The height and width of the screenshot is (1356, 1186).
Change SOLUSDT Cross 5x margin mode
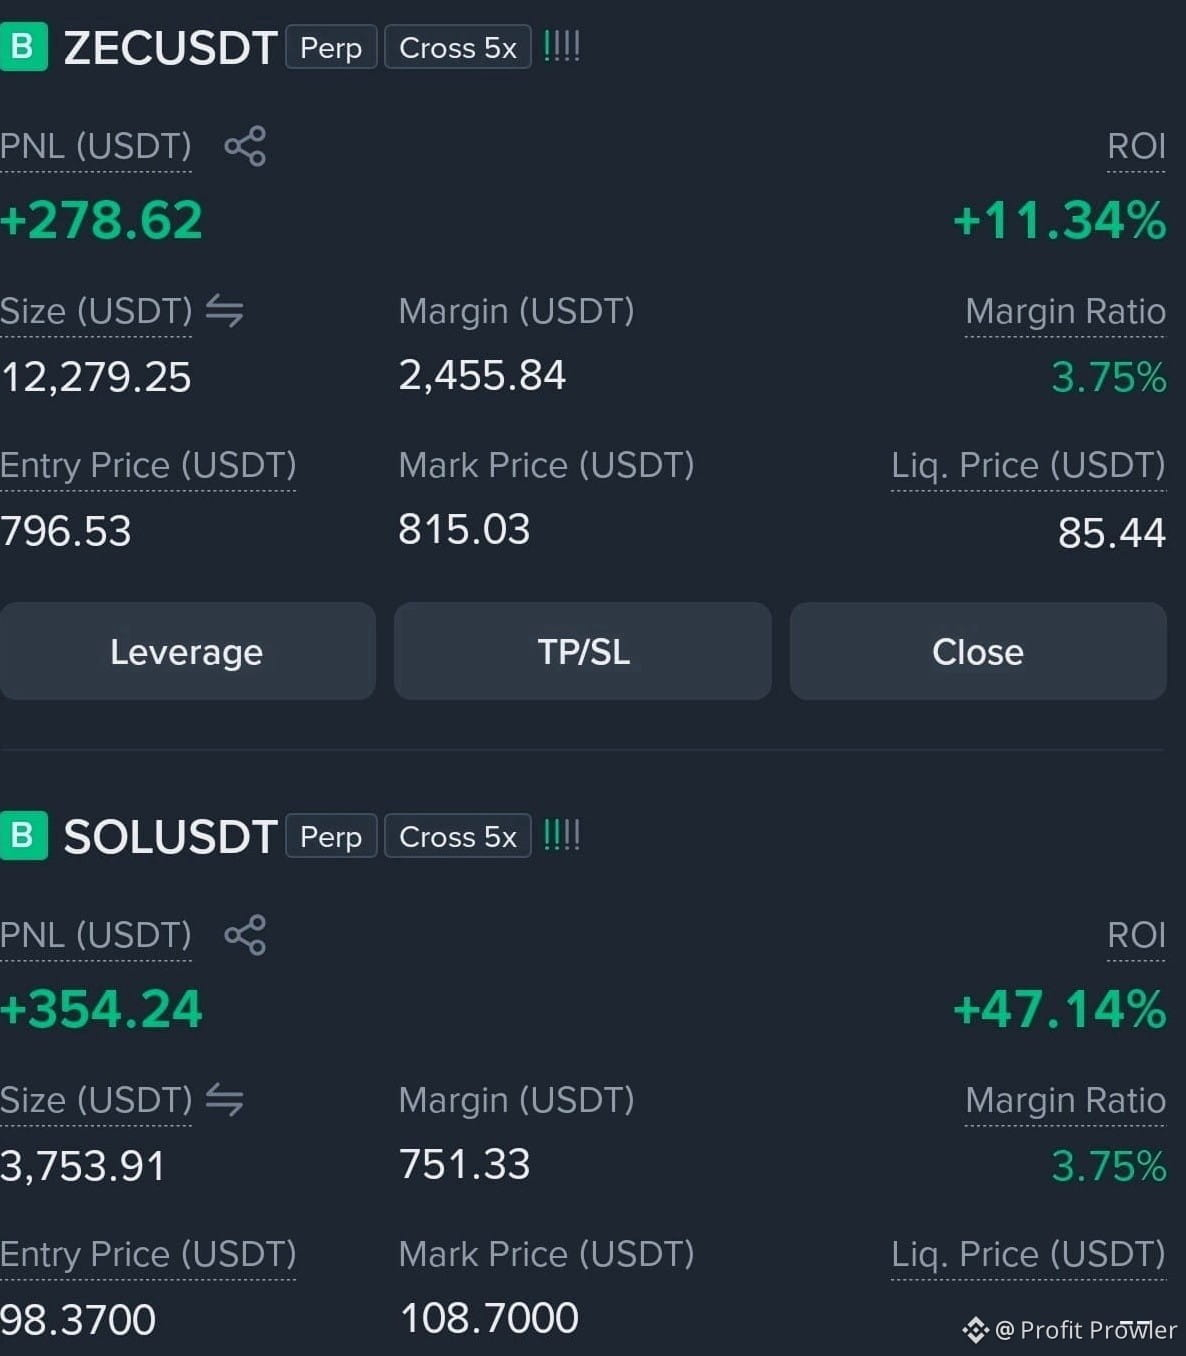click(458, 836)
